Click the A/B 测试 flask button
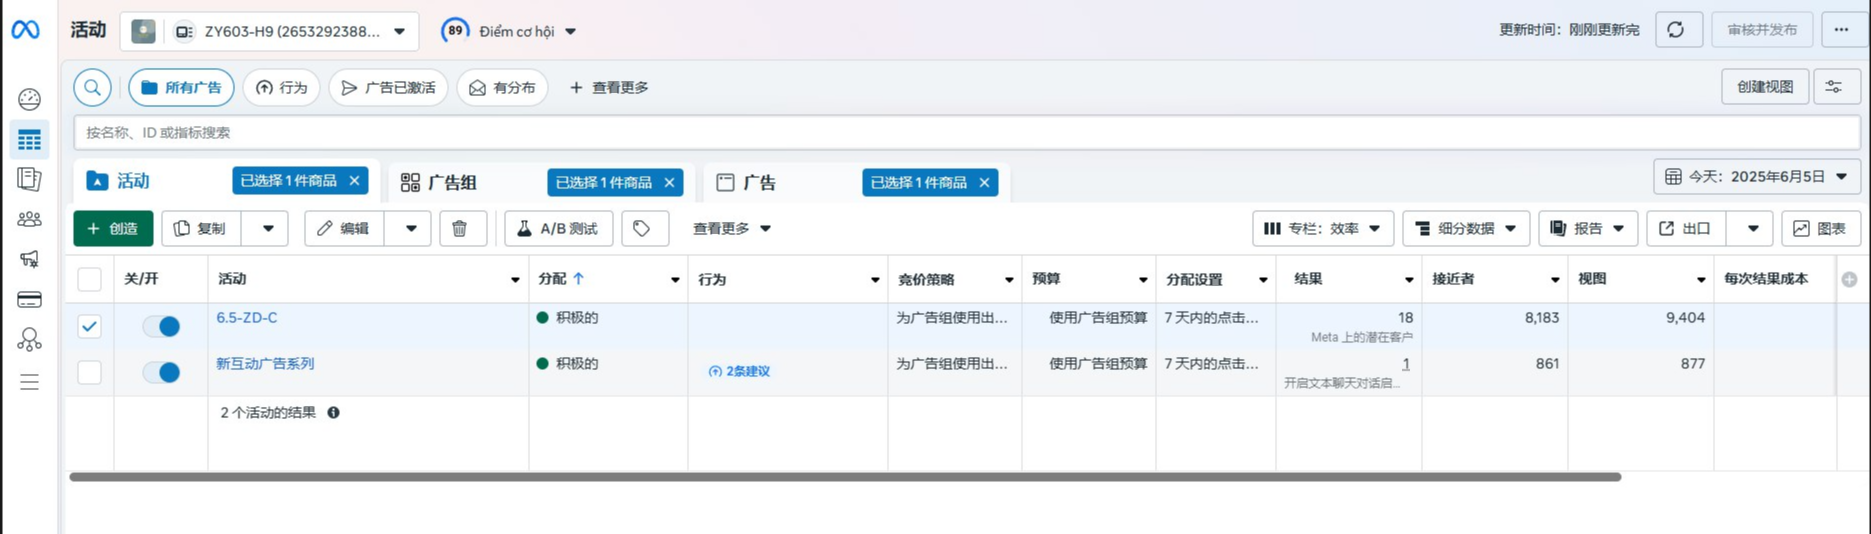The height and width of the screenshot is (534, 1871). 559,228
